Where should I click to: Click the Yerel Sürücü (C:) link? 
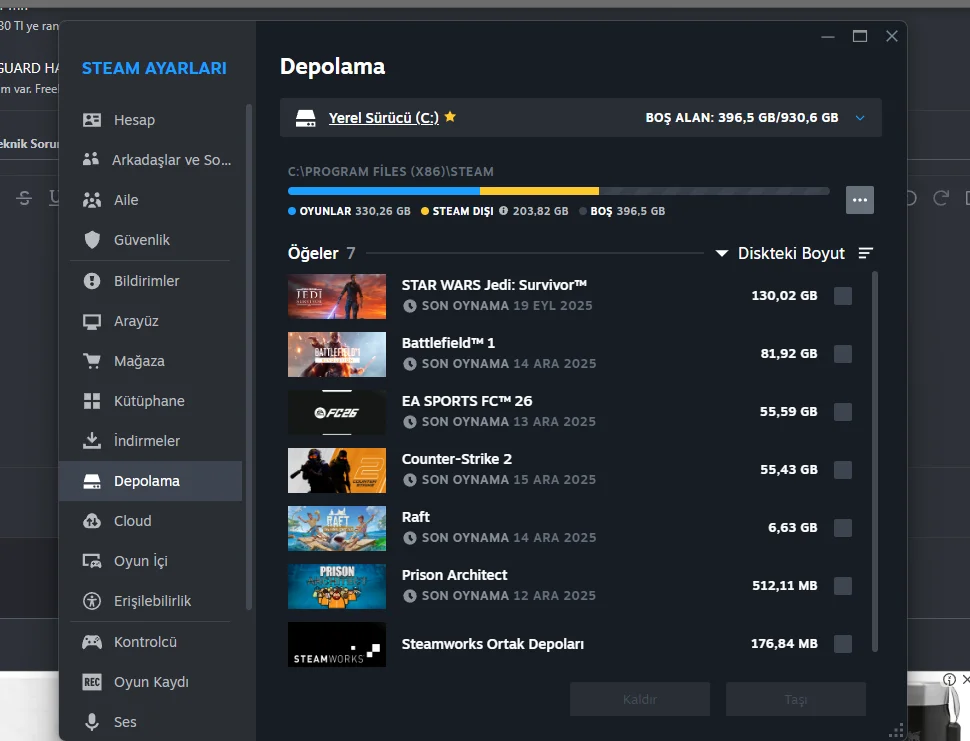384,118
